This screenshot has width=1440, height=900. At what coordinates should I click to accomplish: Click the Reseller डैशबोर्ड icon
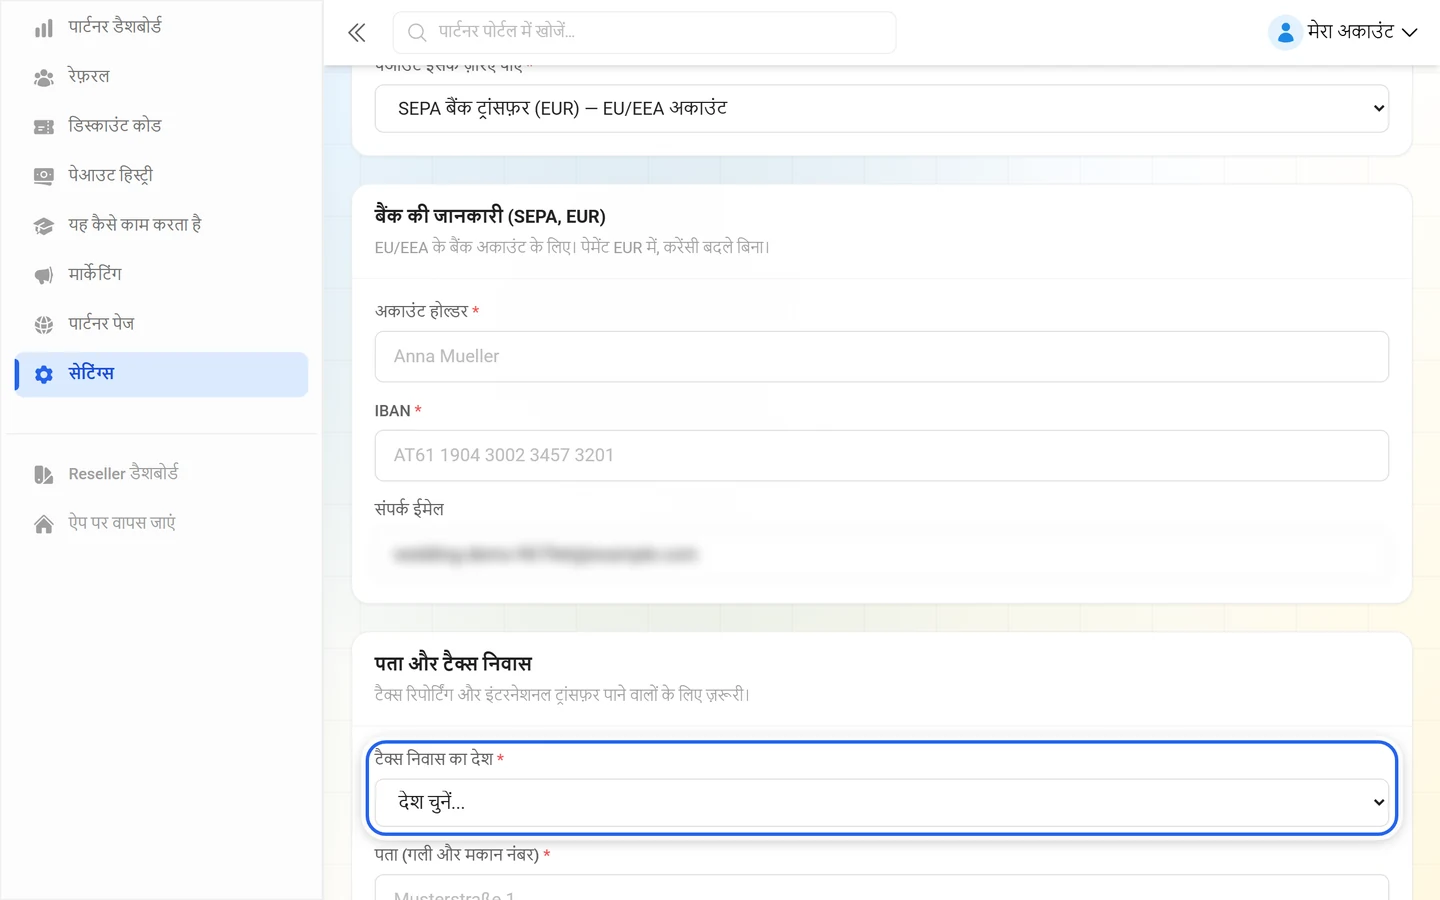point(44,474)
